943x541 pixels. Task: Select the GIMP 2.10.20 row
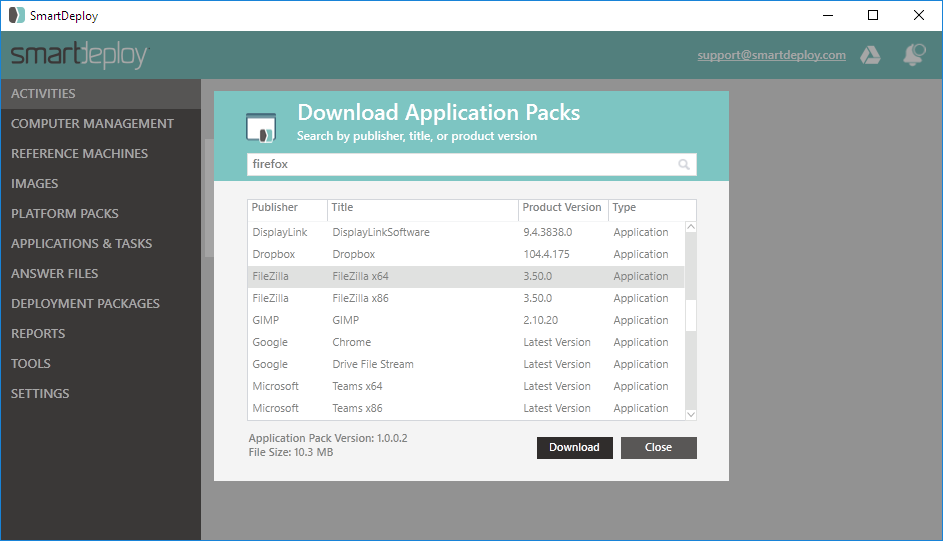point(466,320)
